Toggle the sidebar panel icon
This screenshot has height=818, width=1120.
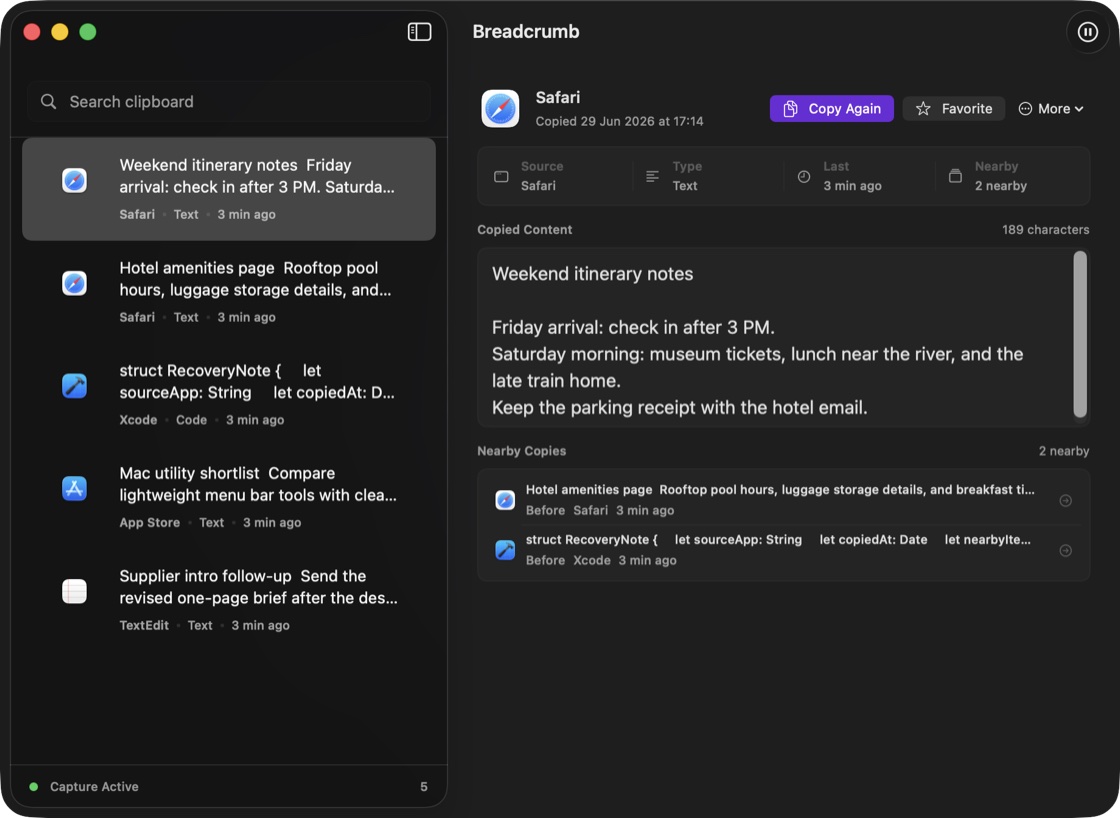[x=419, y=31]
